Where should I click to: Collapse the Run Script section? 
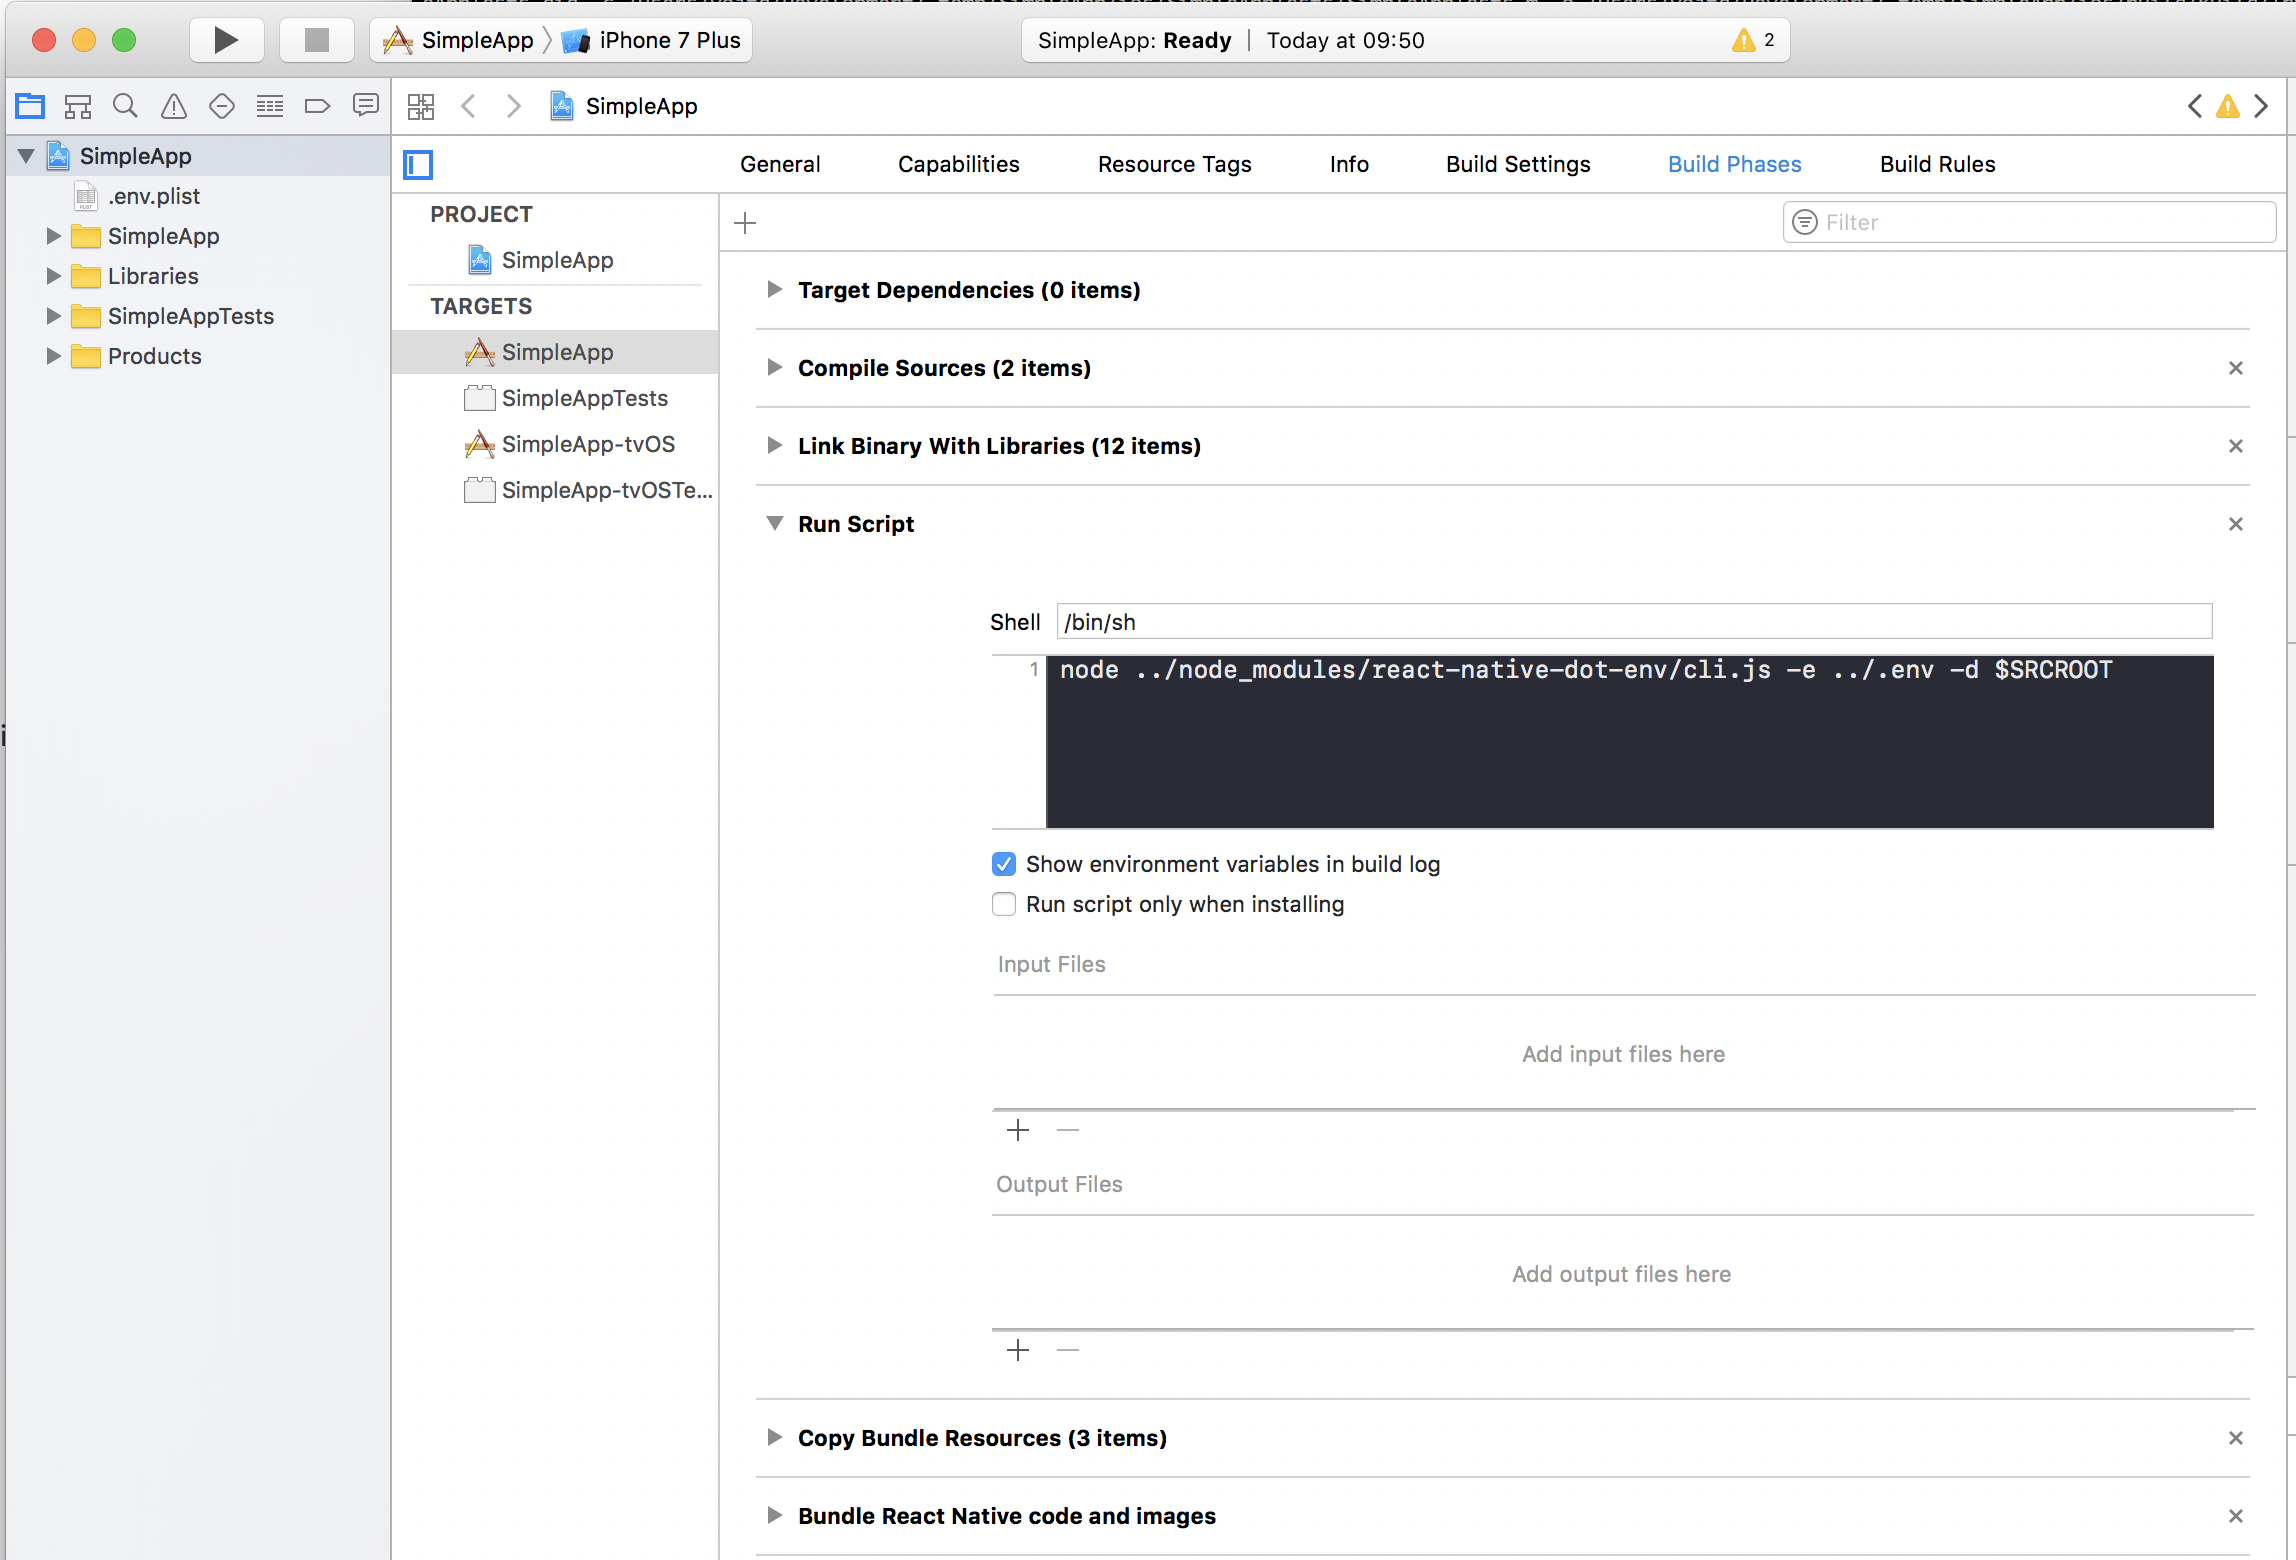coord(774,524)
